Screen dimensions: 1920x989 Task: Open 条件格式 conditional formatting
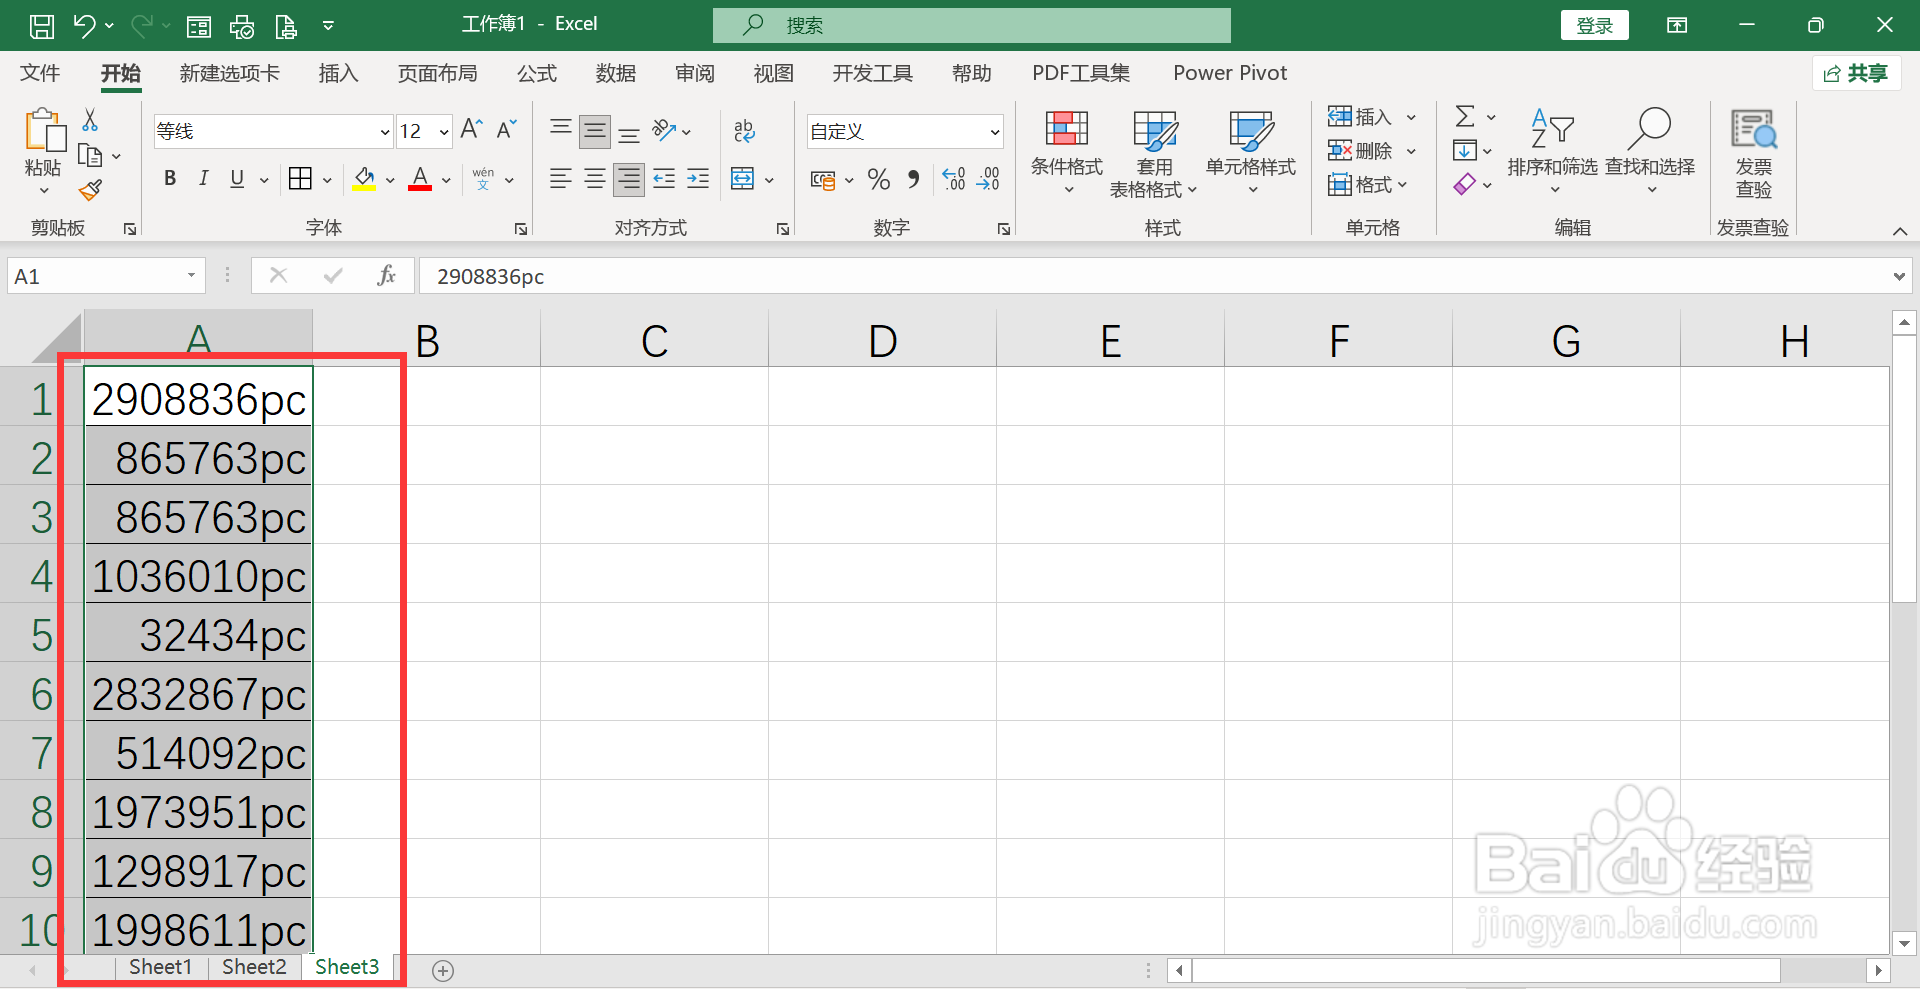[x=1067, y=152]
